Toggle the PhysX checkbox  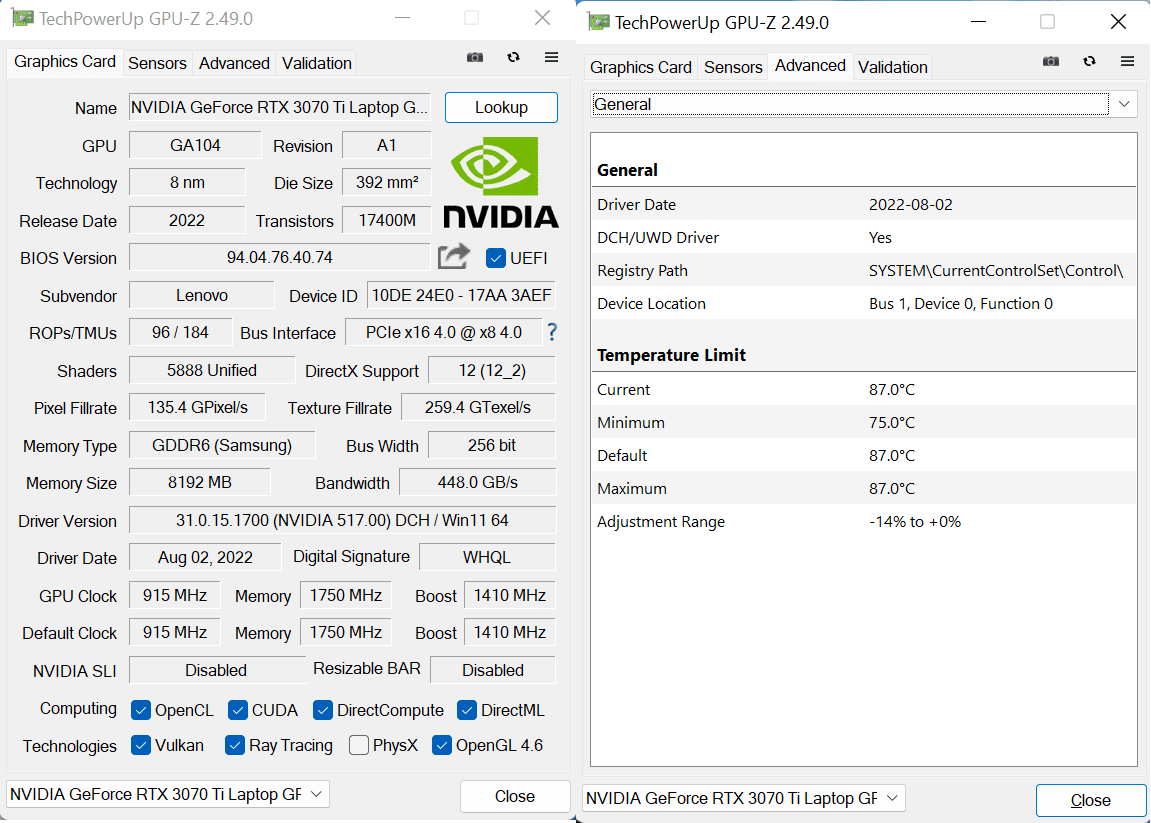[x=359, y=745]
